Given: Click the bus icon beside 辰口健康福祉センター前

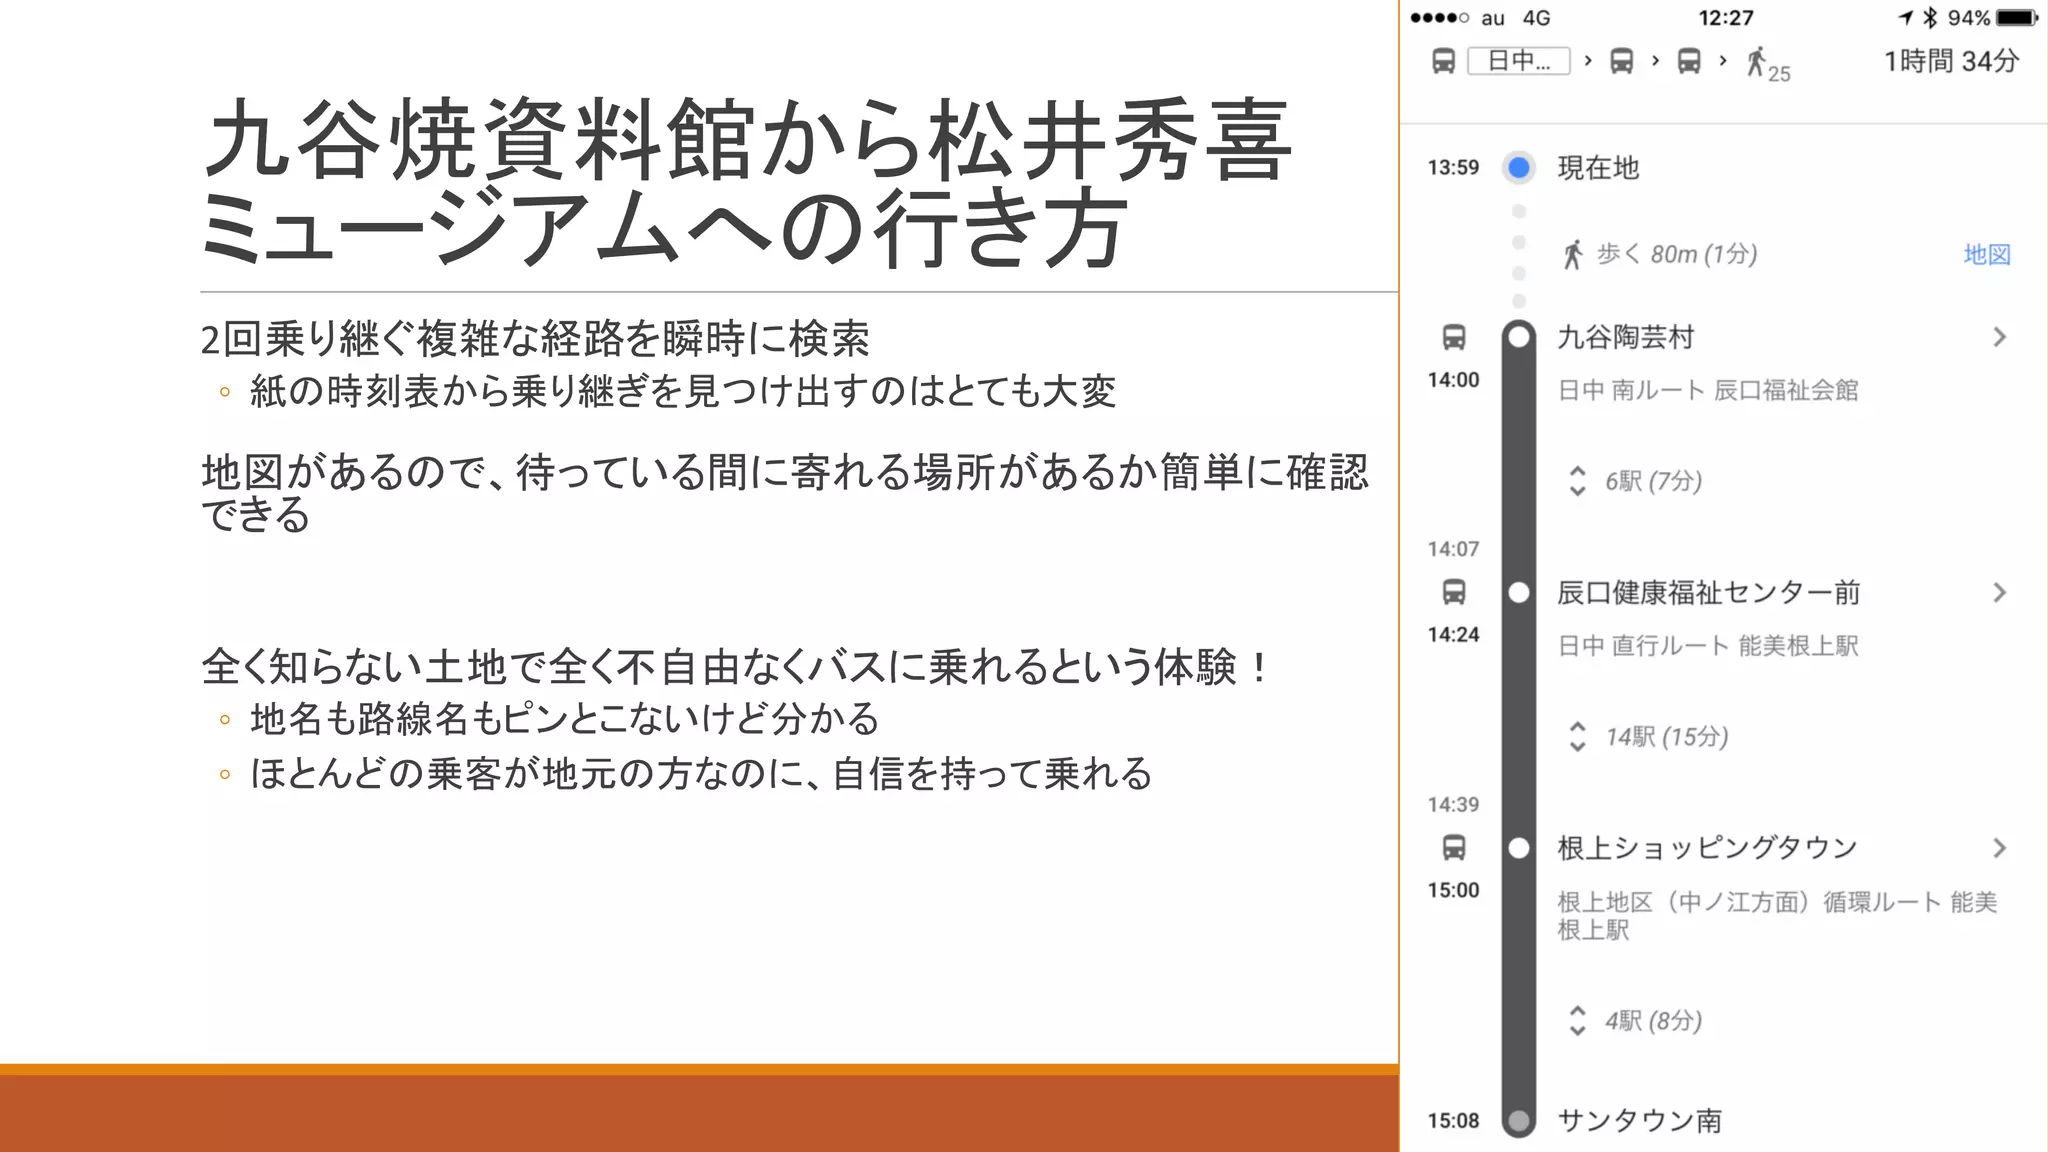Looking at the screenshot, I should 1454,592.
